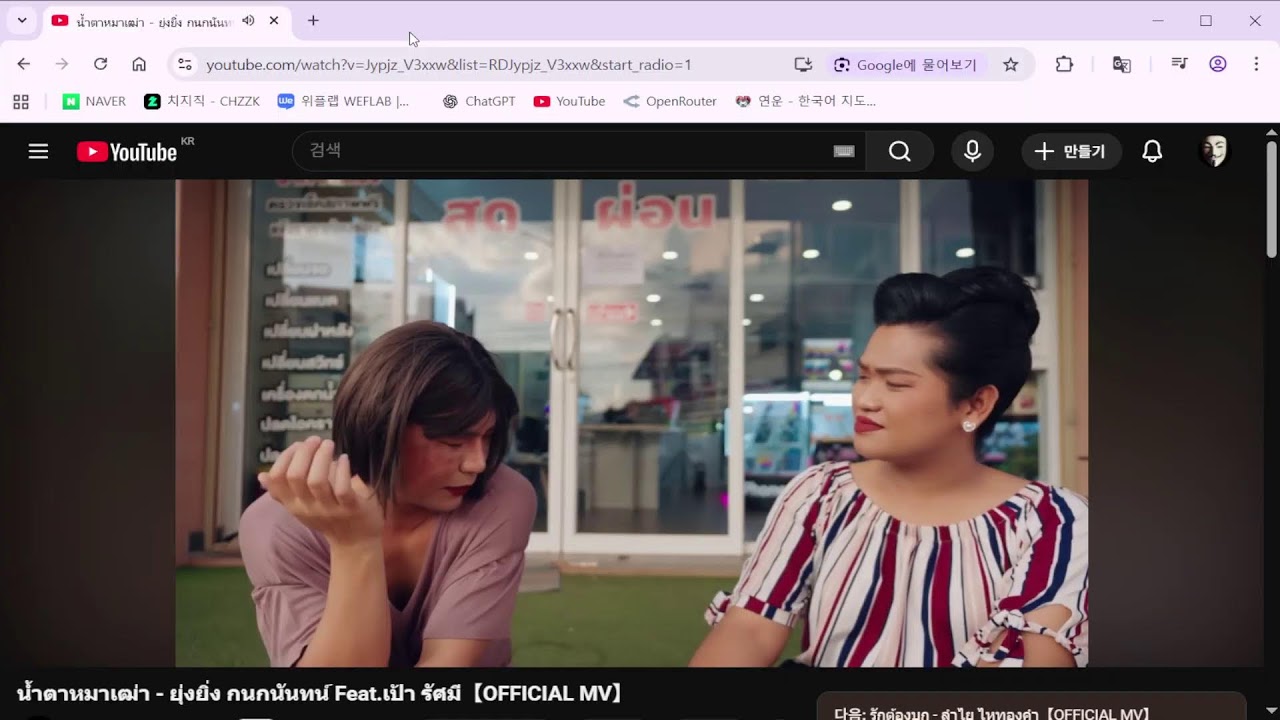1280x720 pixels.
Task: Start voice search with microphone
Action: (972, 151)
